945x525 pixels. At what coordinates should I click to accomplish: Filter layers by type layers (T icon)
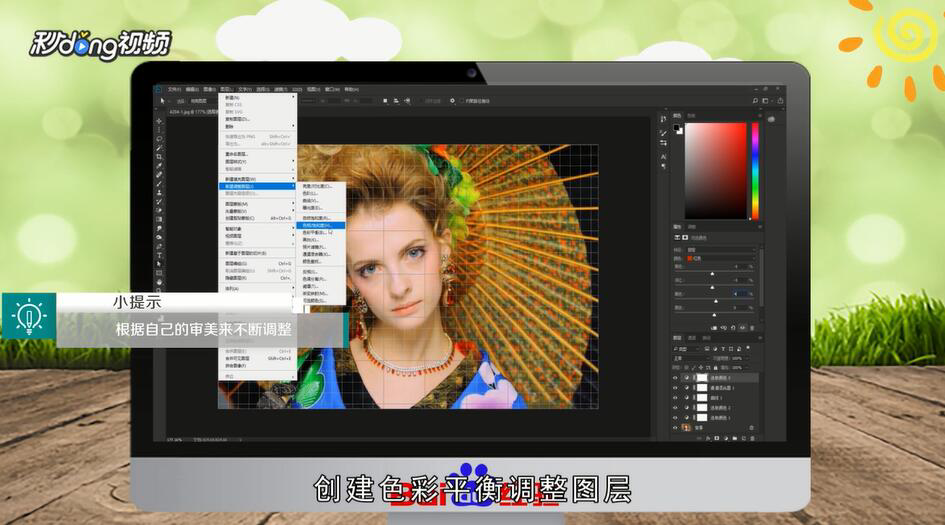pos(723,349)
